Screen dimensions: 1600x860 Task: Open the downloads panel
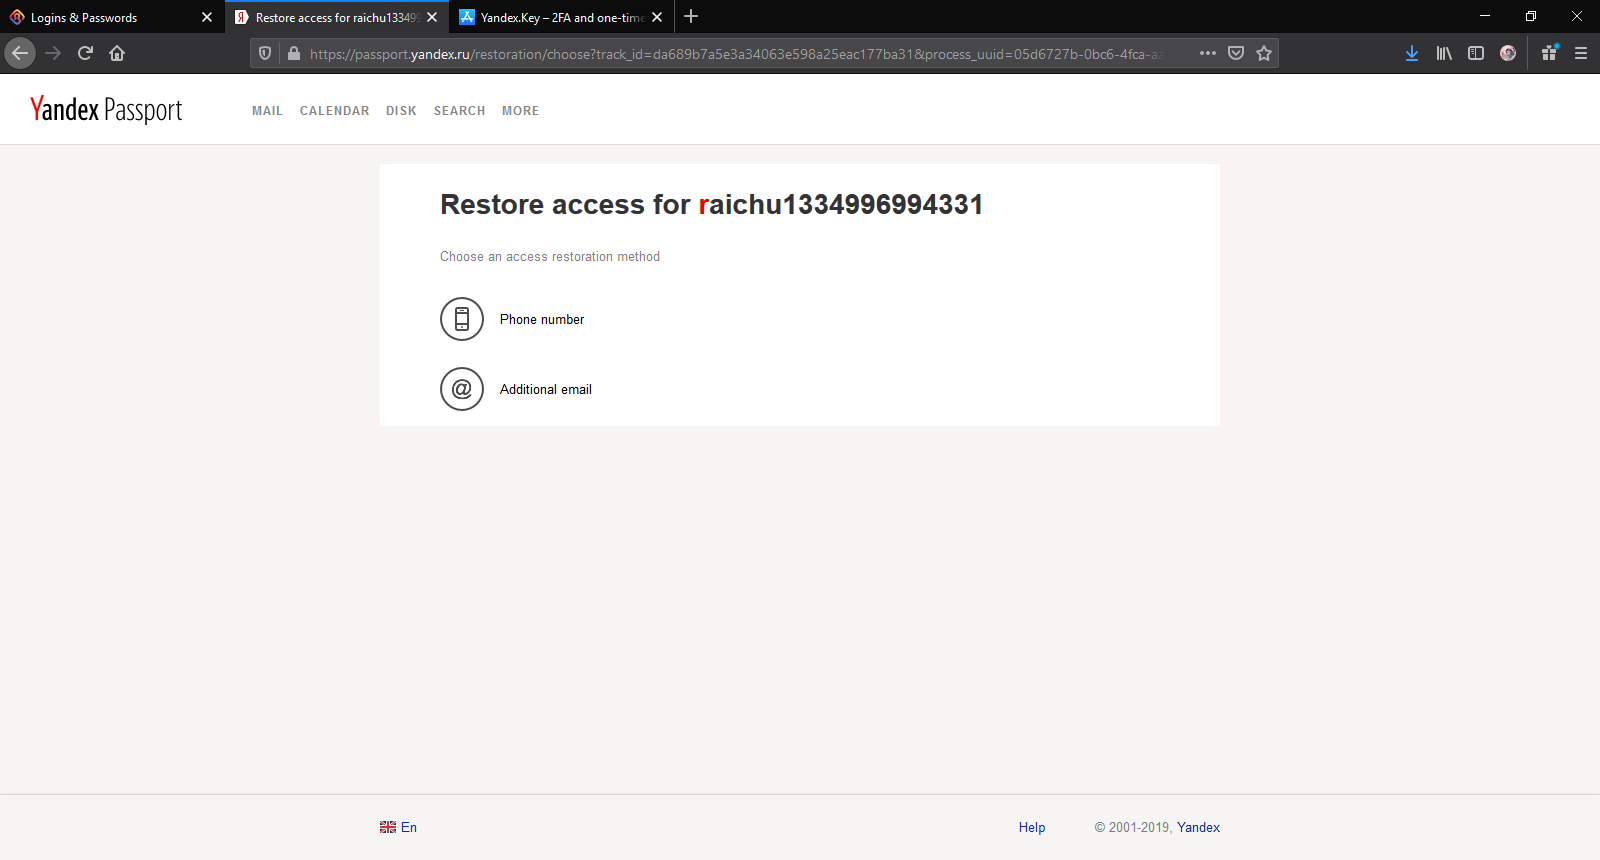coord(1412,53)
